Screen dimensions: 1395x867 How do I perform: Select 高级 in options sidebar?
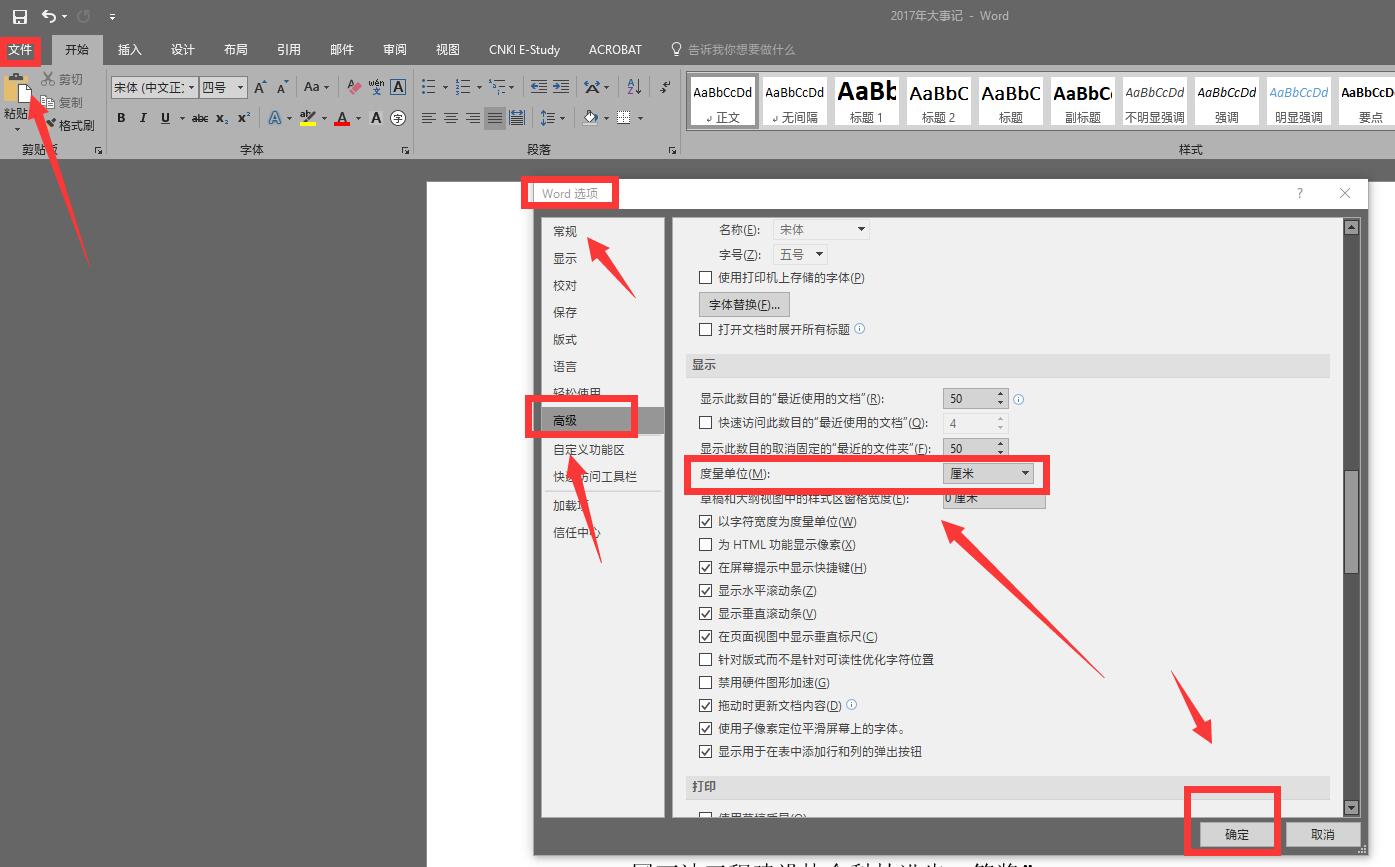[x=603, y=421]
